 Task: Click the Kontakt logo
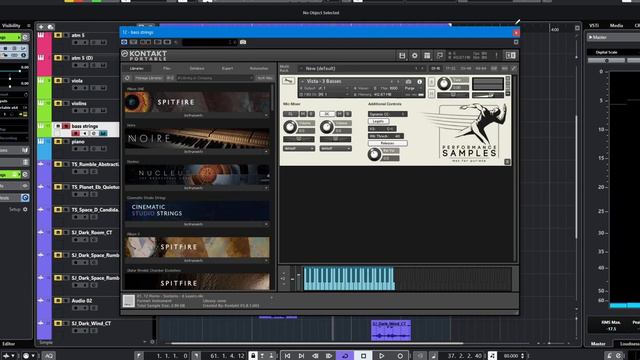pos(144,56)
